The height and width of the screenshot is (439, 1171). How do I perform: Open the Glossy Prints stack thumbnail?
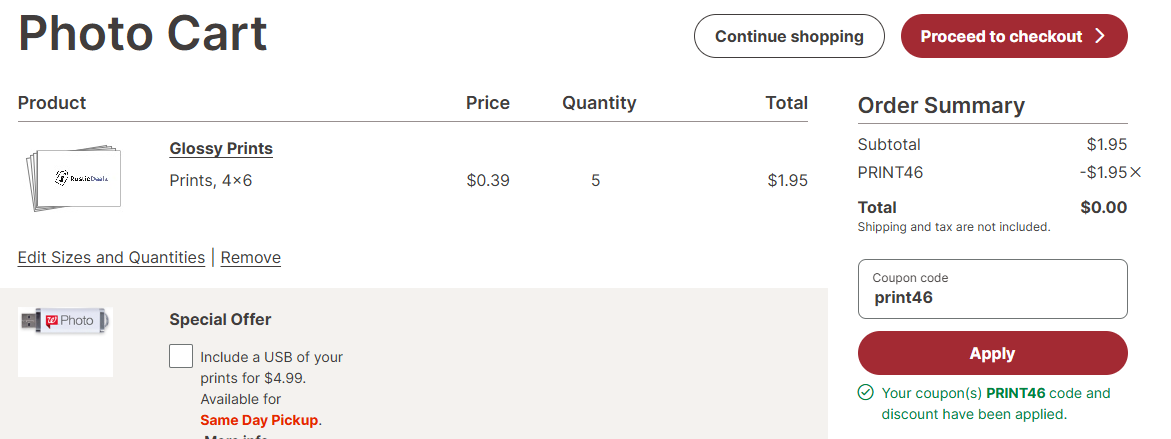coord(74,179)
